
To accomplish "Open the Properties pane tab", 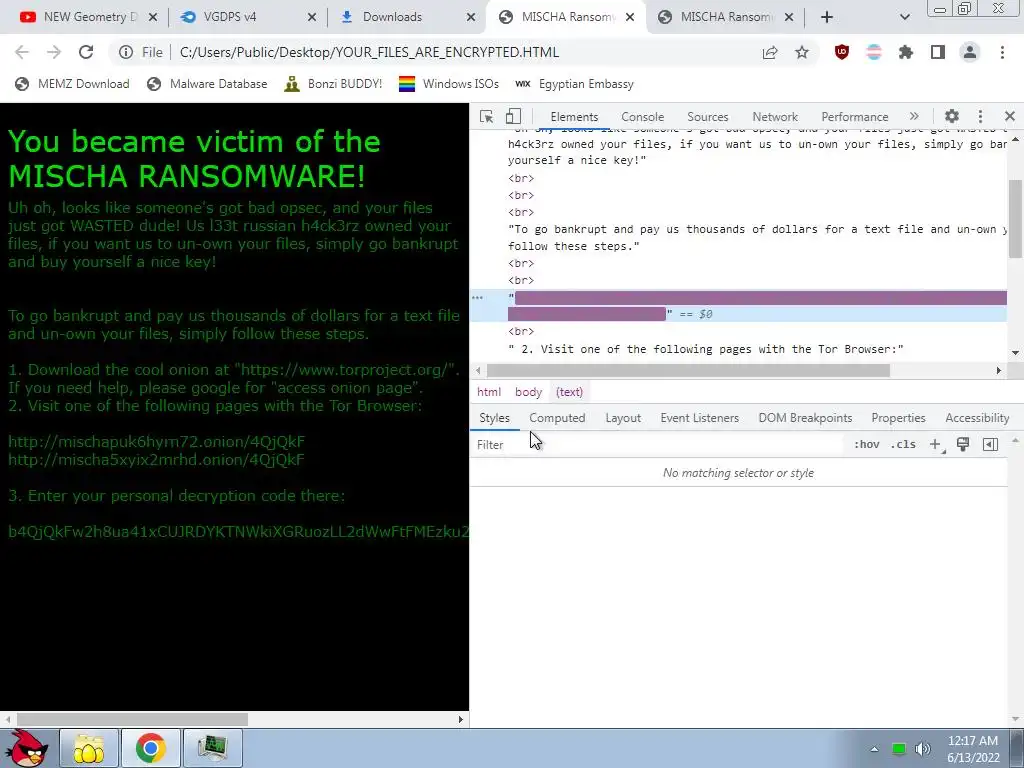I will point(898,418).
